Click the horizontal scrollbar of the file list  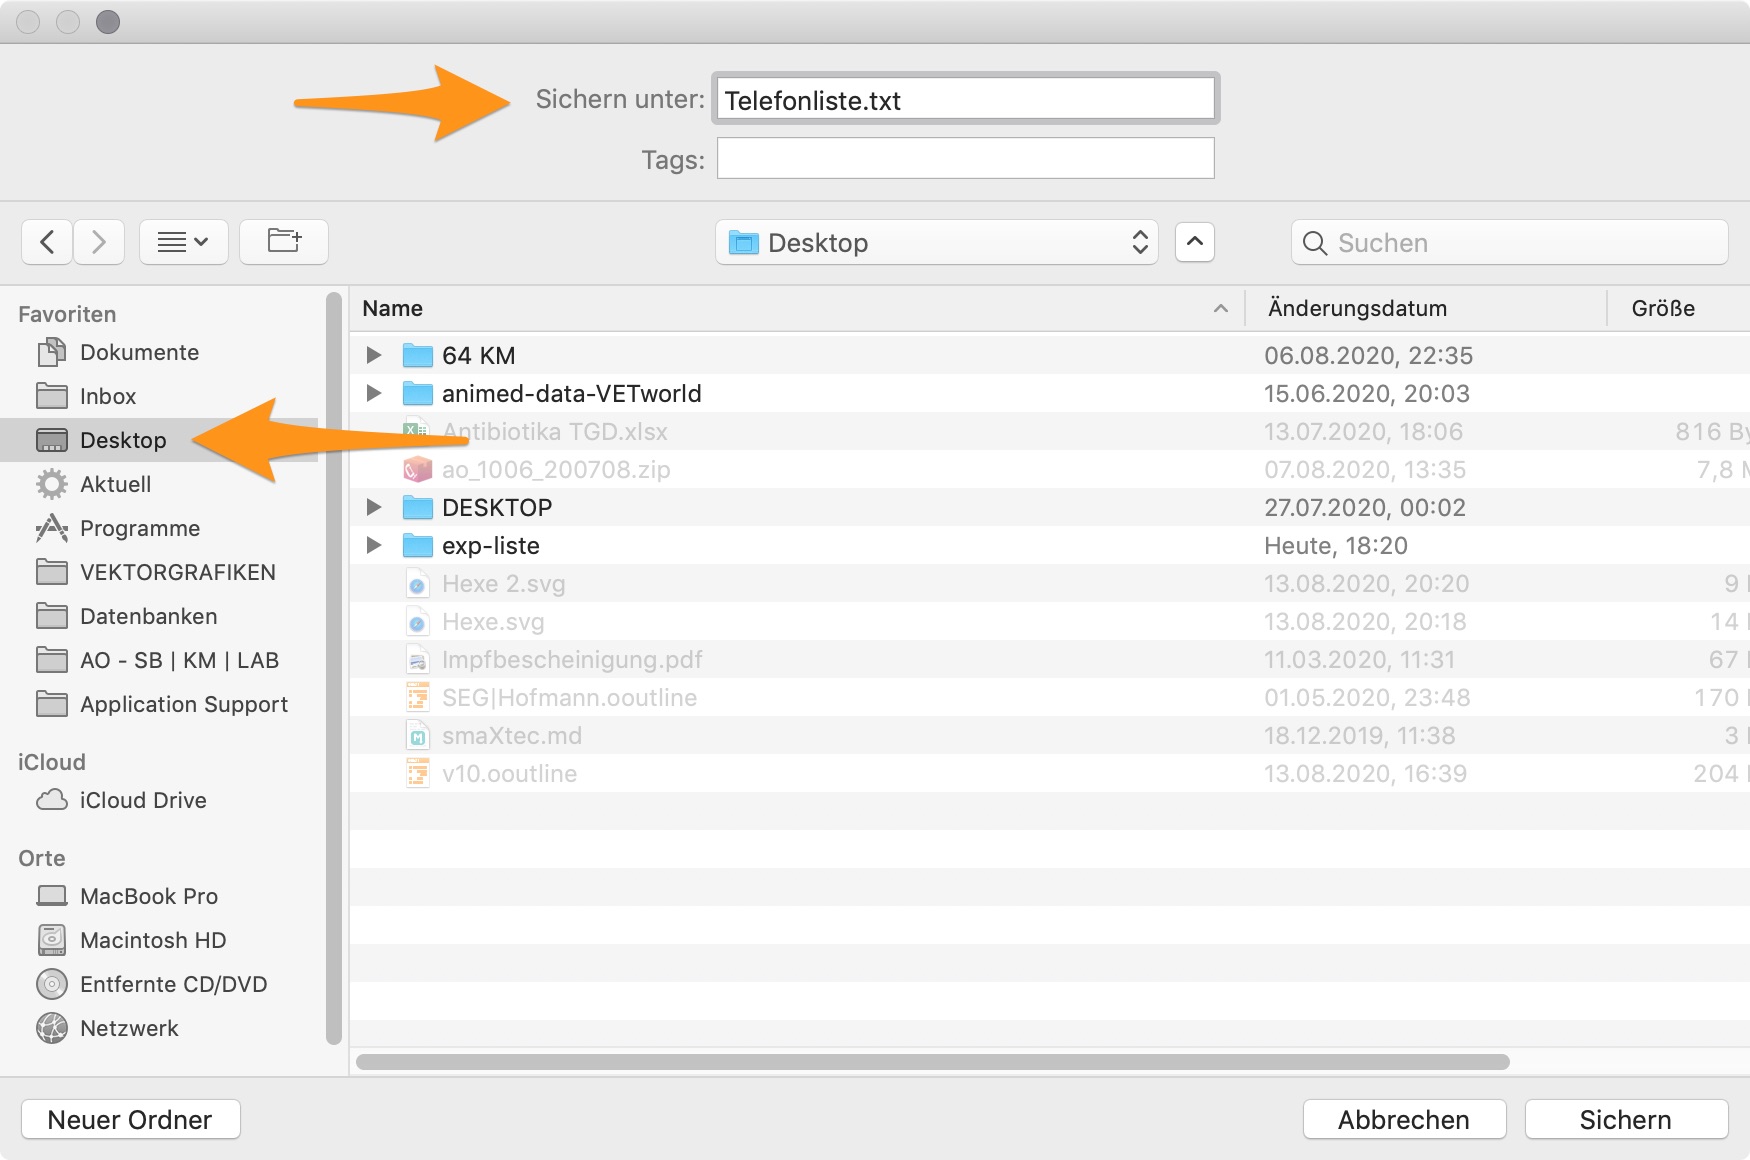click(932, 1062)
